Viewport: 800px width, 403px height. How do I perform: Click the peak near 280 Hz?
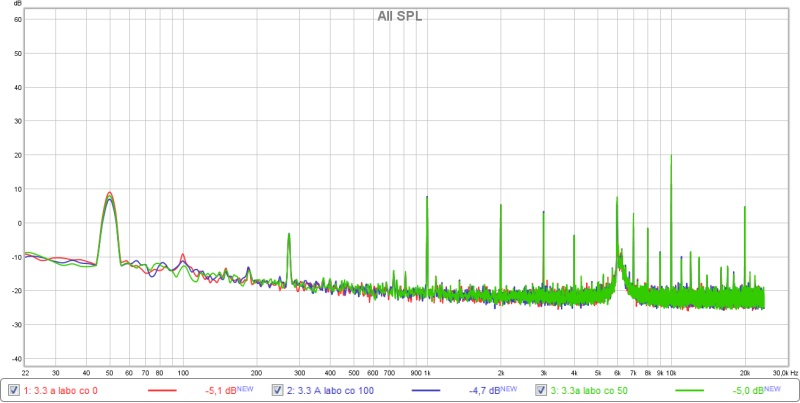point(289,235)
